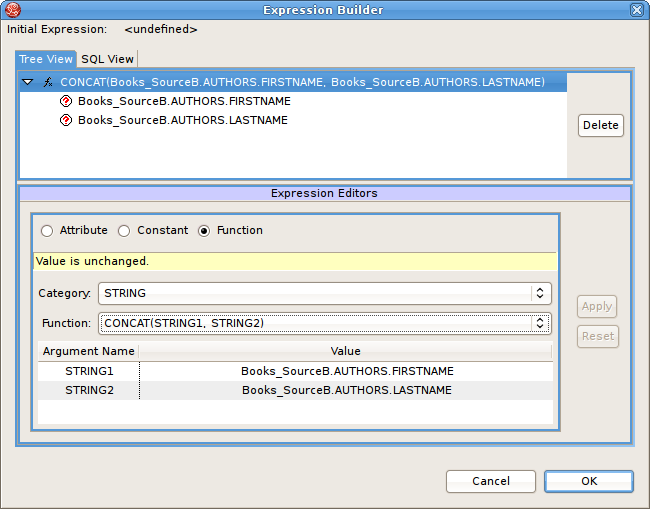Image resolution: width=650 pixels, height=509 pixels.
Task: Click the red icon beside Books_SourceB.AUTHORS.LASTNAME
Action: (x=66, y=120)
